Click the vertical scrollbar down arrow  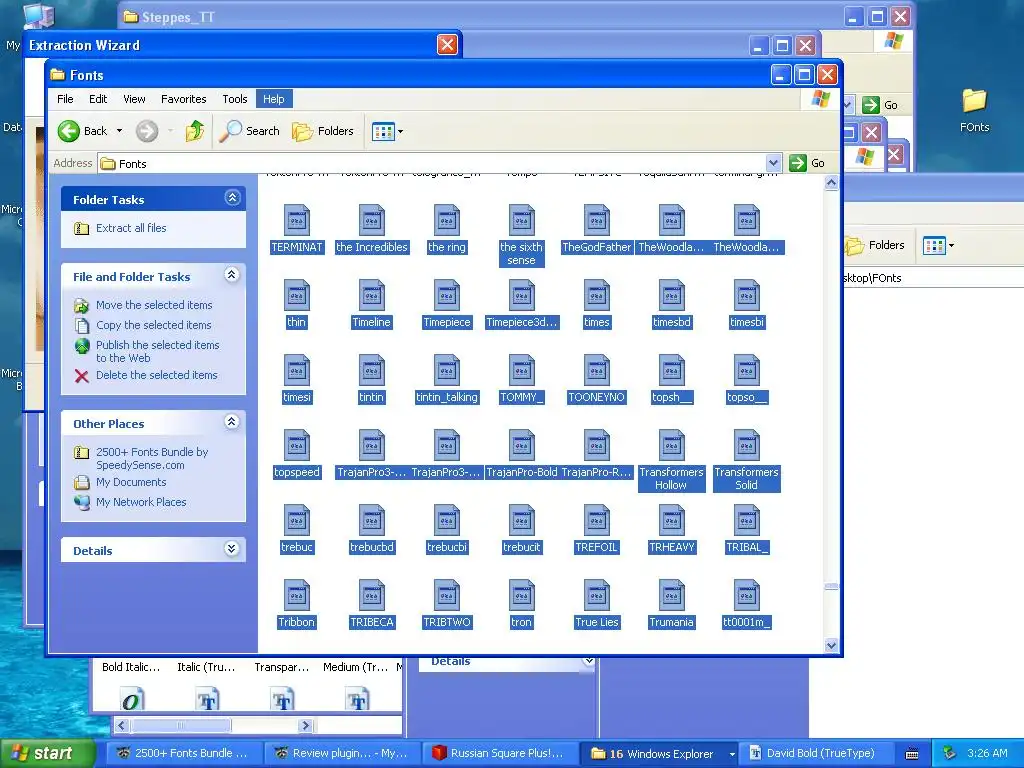(x=831, y=645)
